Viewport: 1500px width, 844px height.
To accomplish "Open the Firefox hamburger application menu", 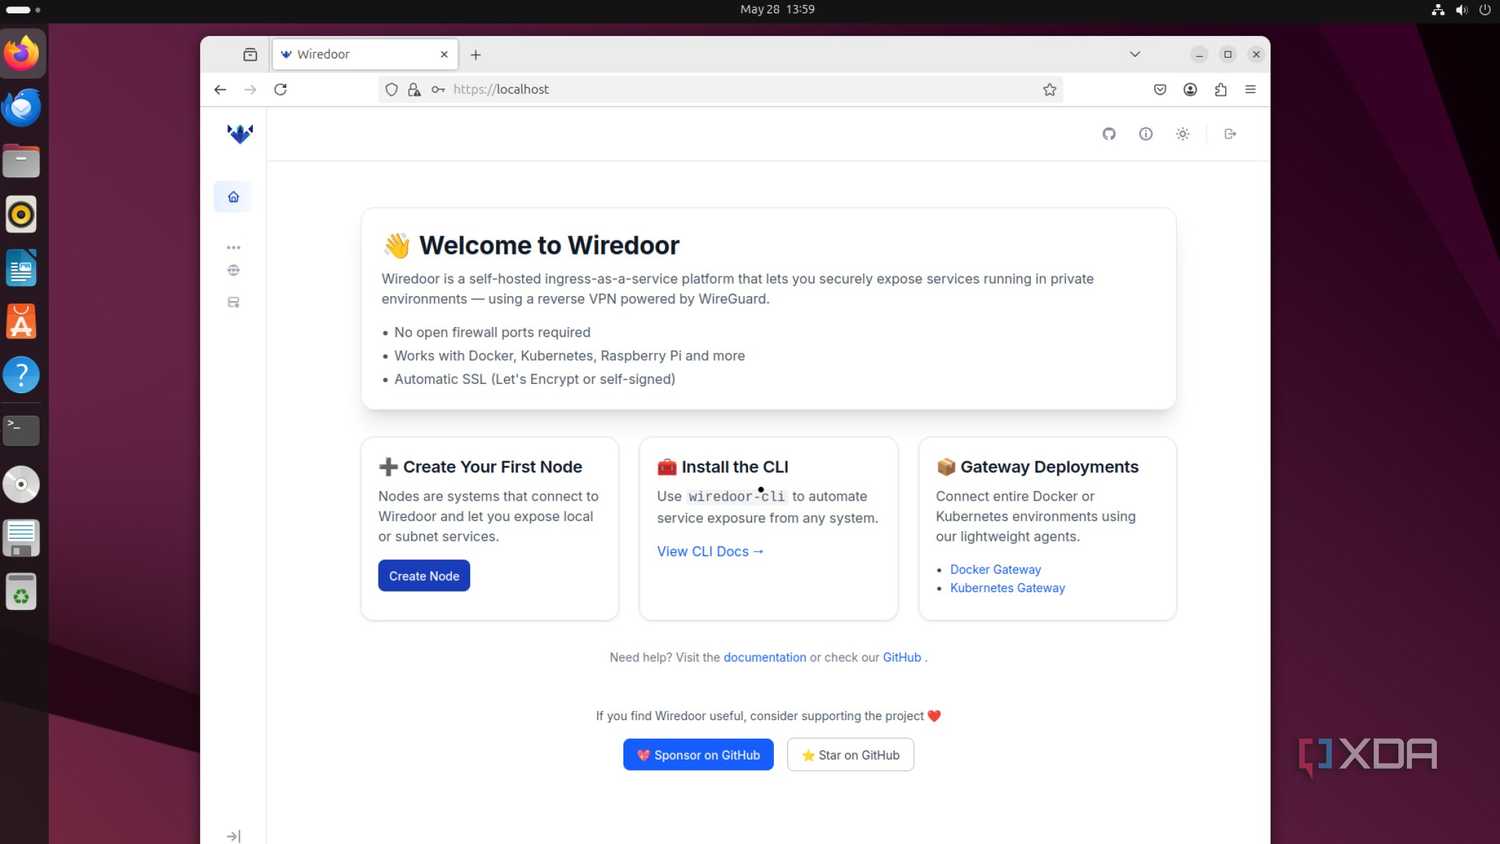I will pos(1250,89).
